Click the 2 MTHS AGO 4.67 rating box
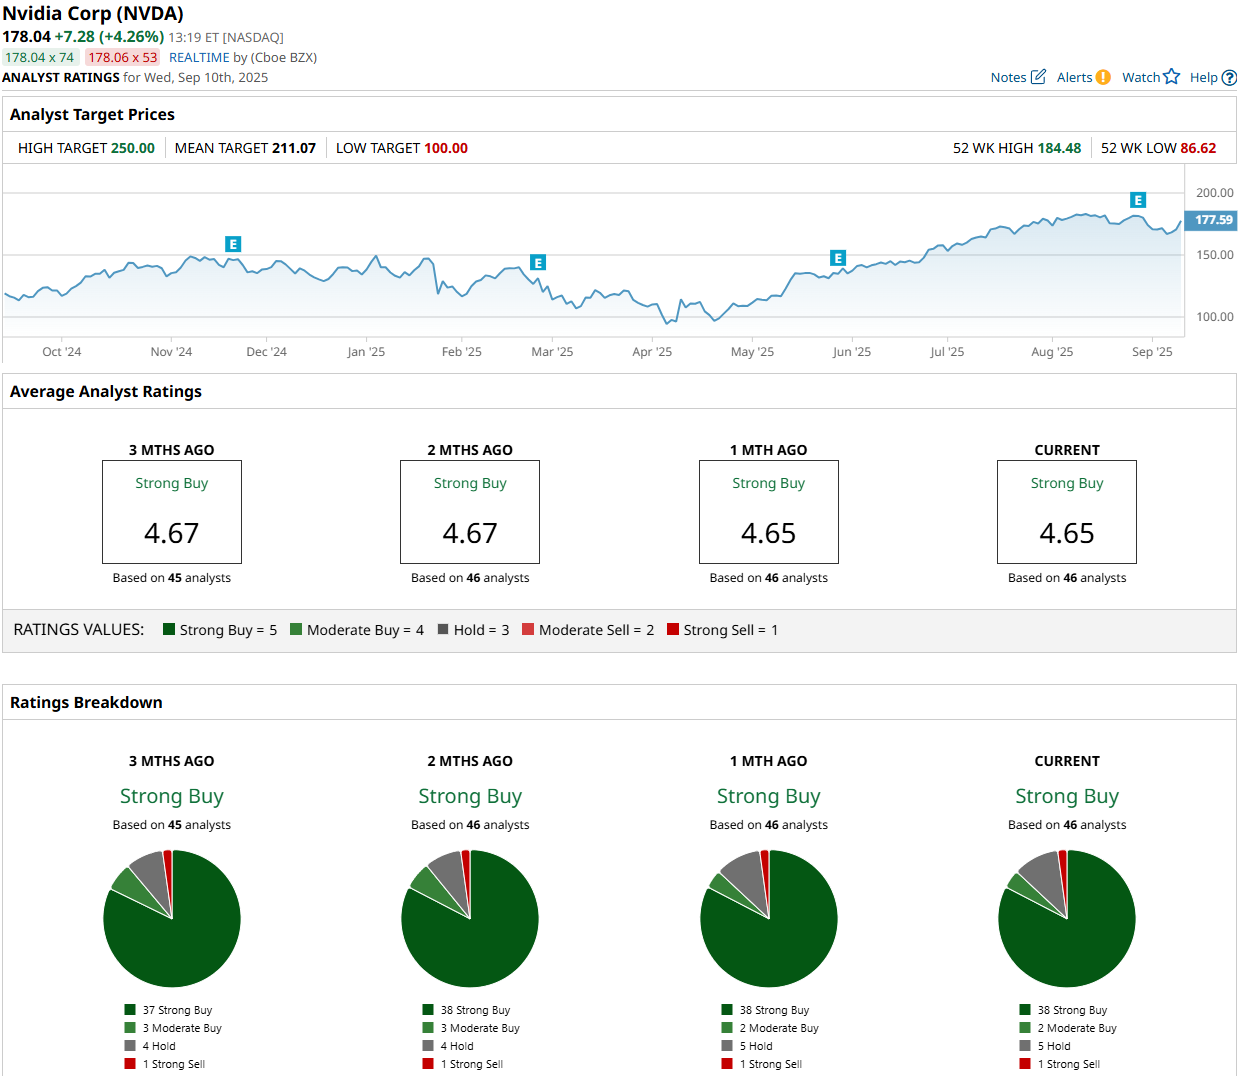 tap(470, 512)
